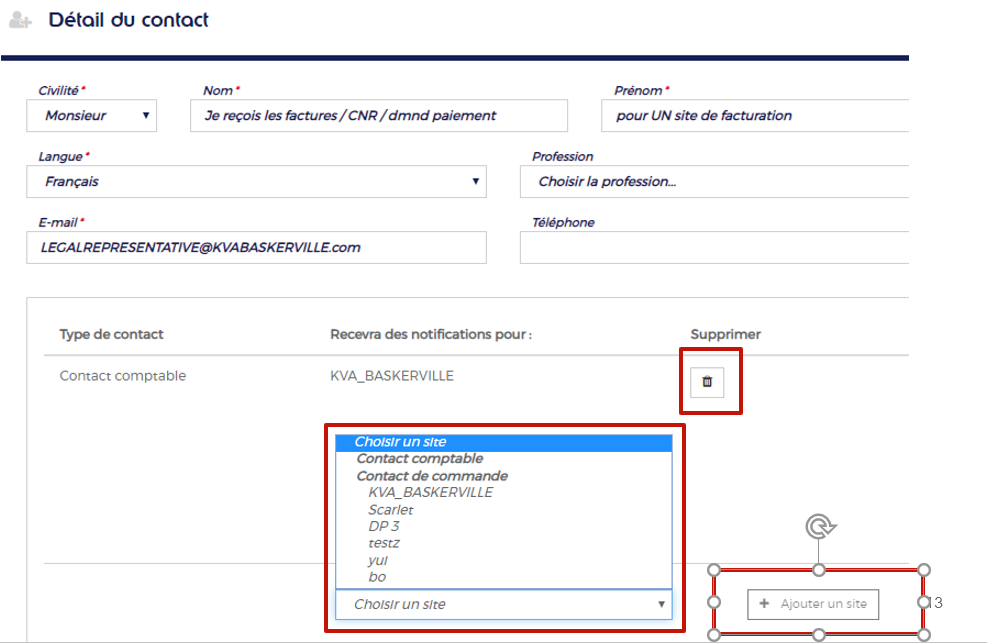Choose DP 3 from the site list
The image size is (987, 643).
[x=384, y=527]
